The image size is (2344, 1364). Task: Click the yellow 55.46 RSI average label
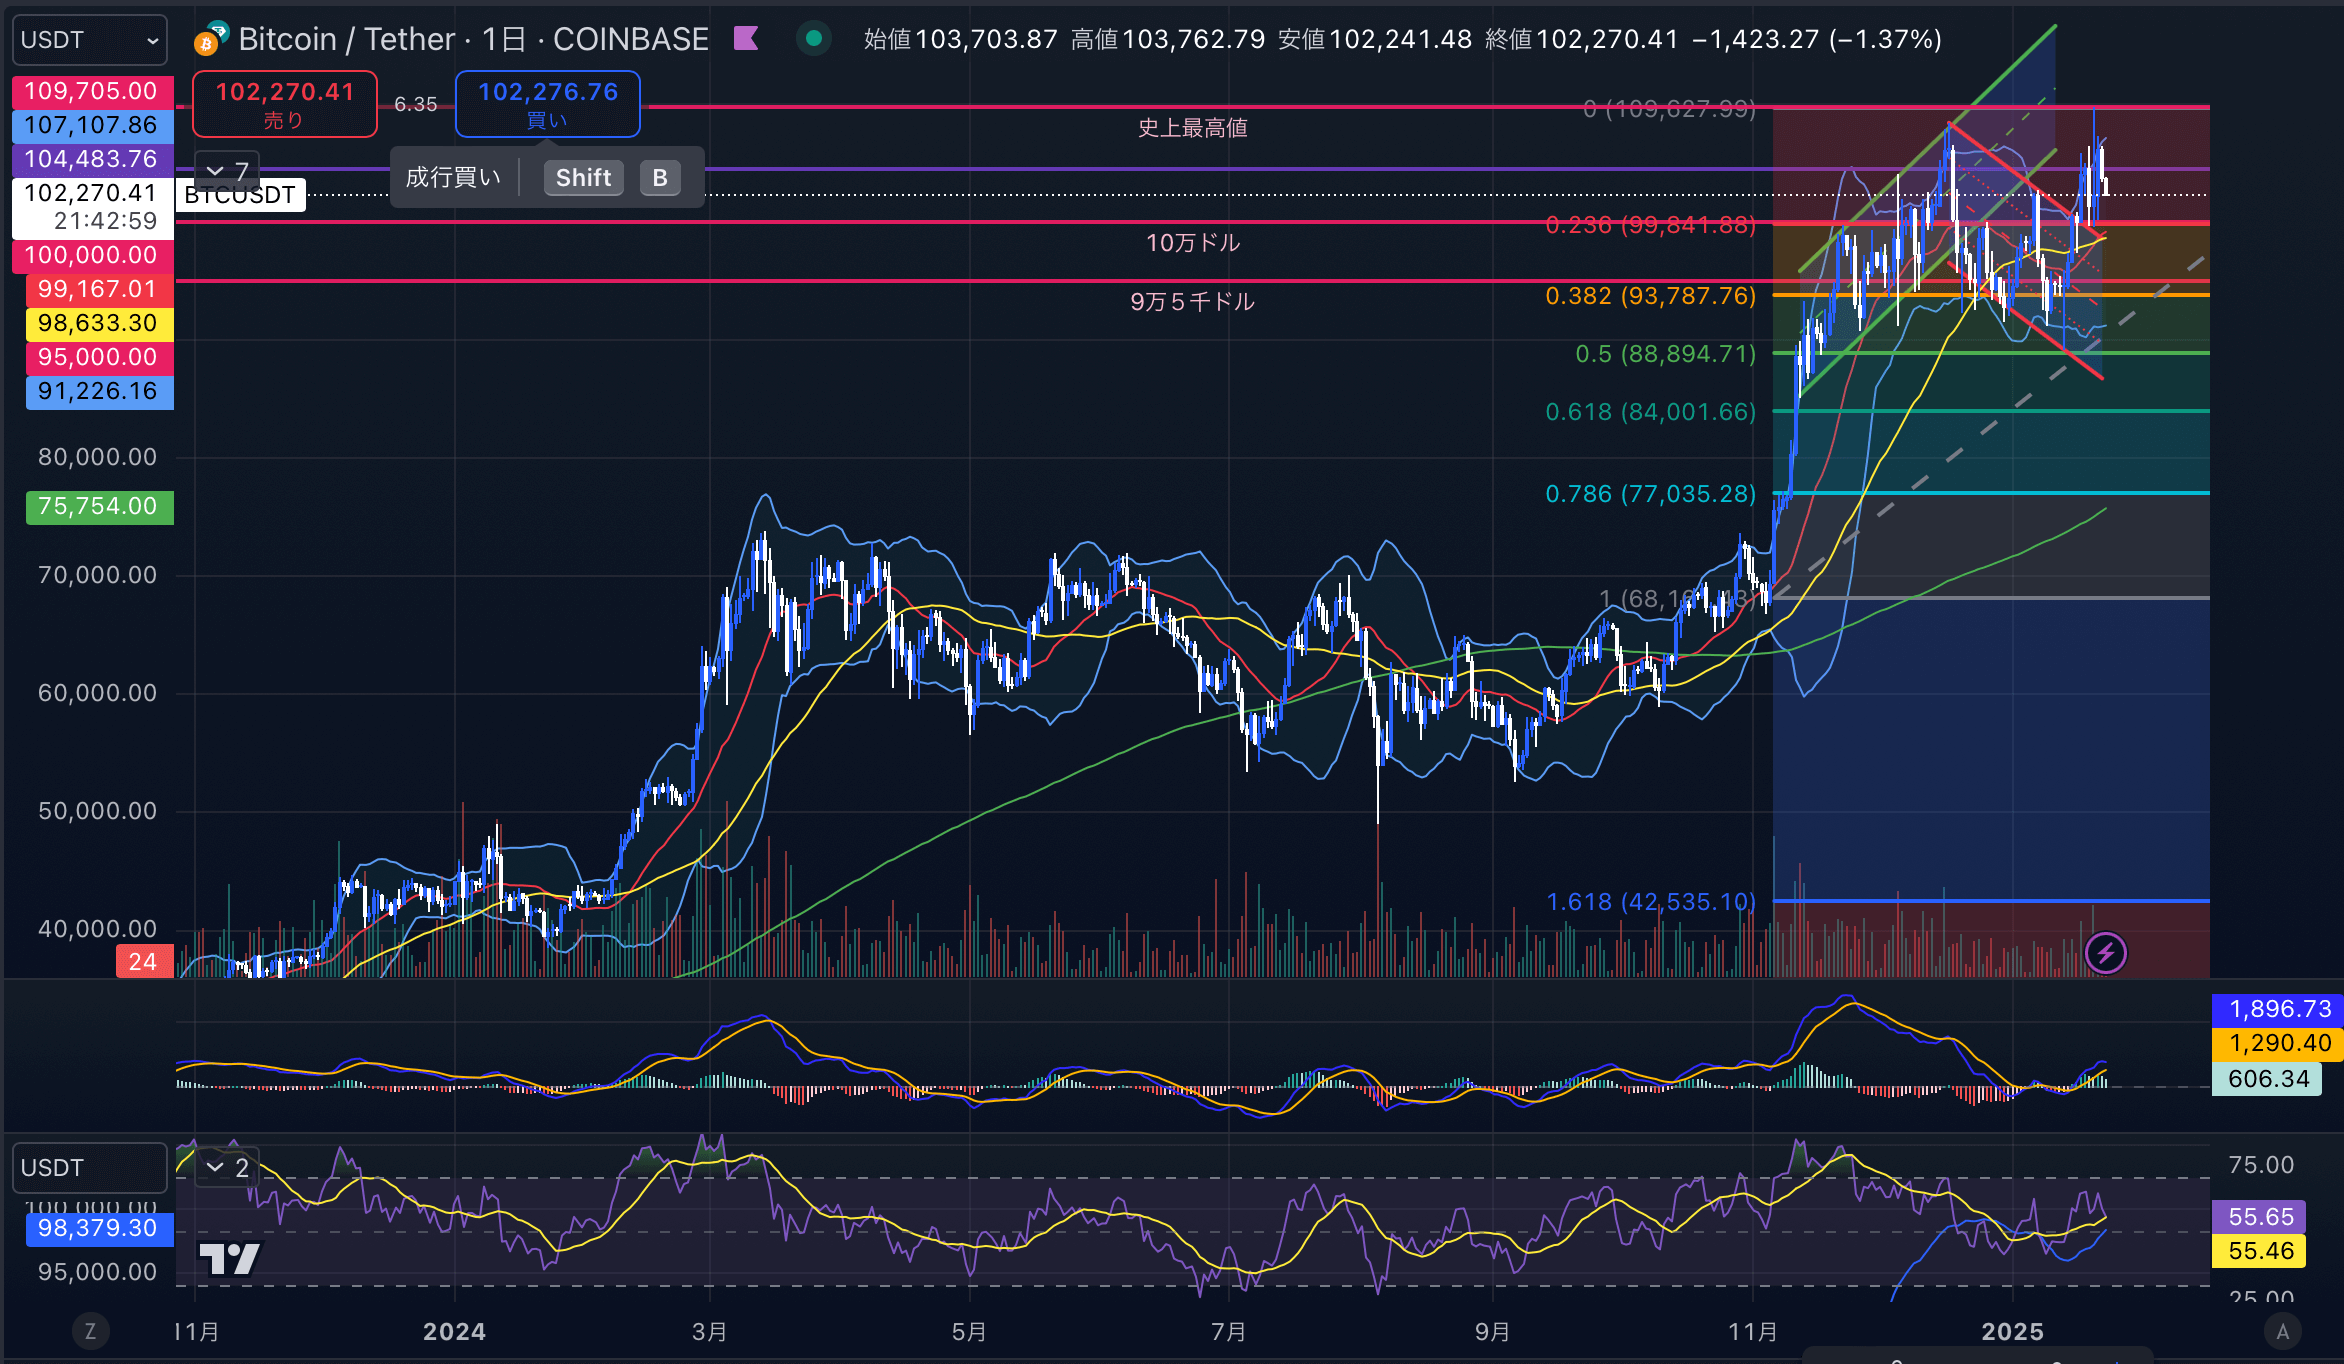click(2260, 1251)
